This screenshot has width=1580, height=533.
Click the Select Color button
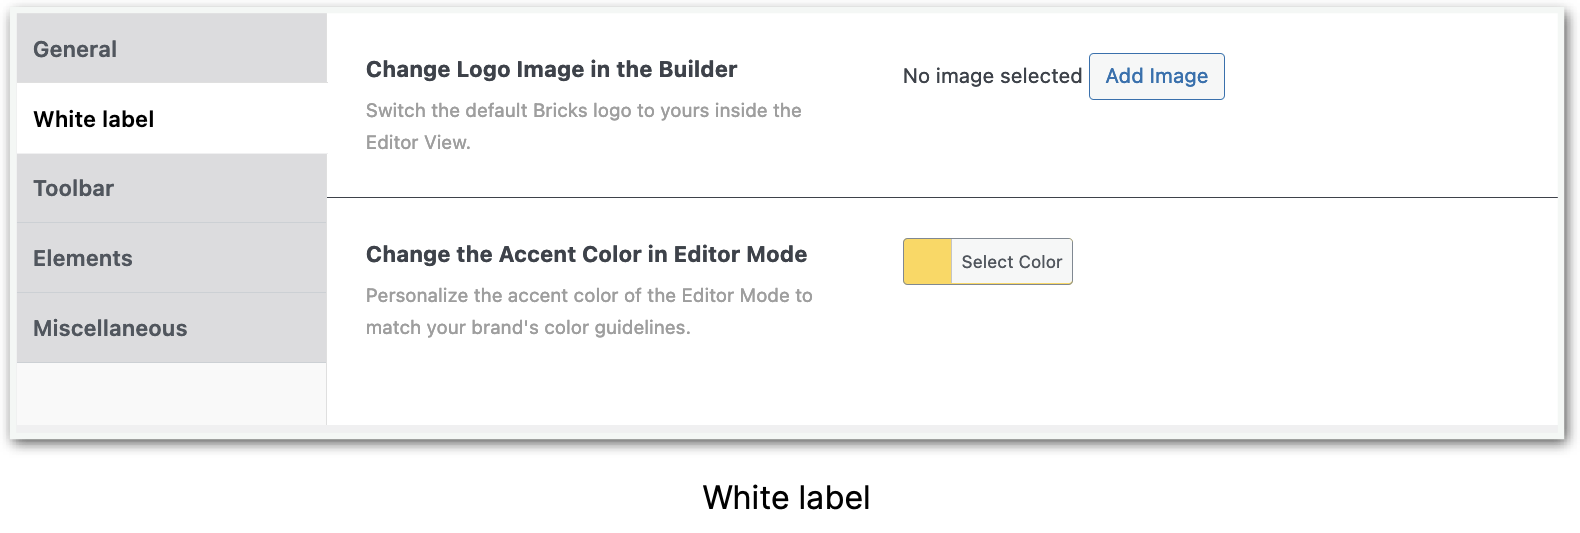1011,262
